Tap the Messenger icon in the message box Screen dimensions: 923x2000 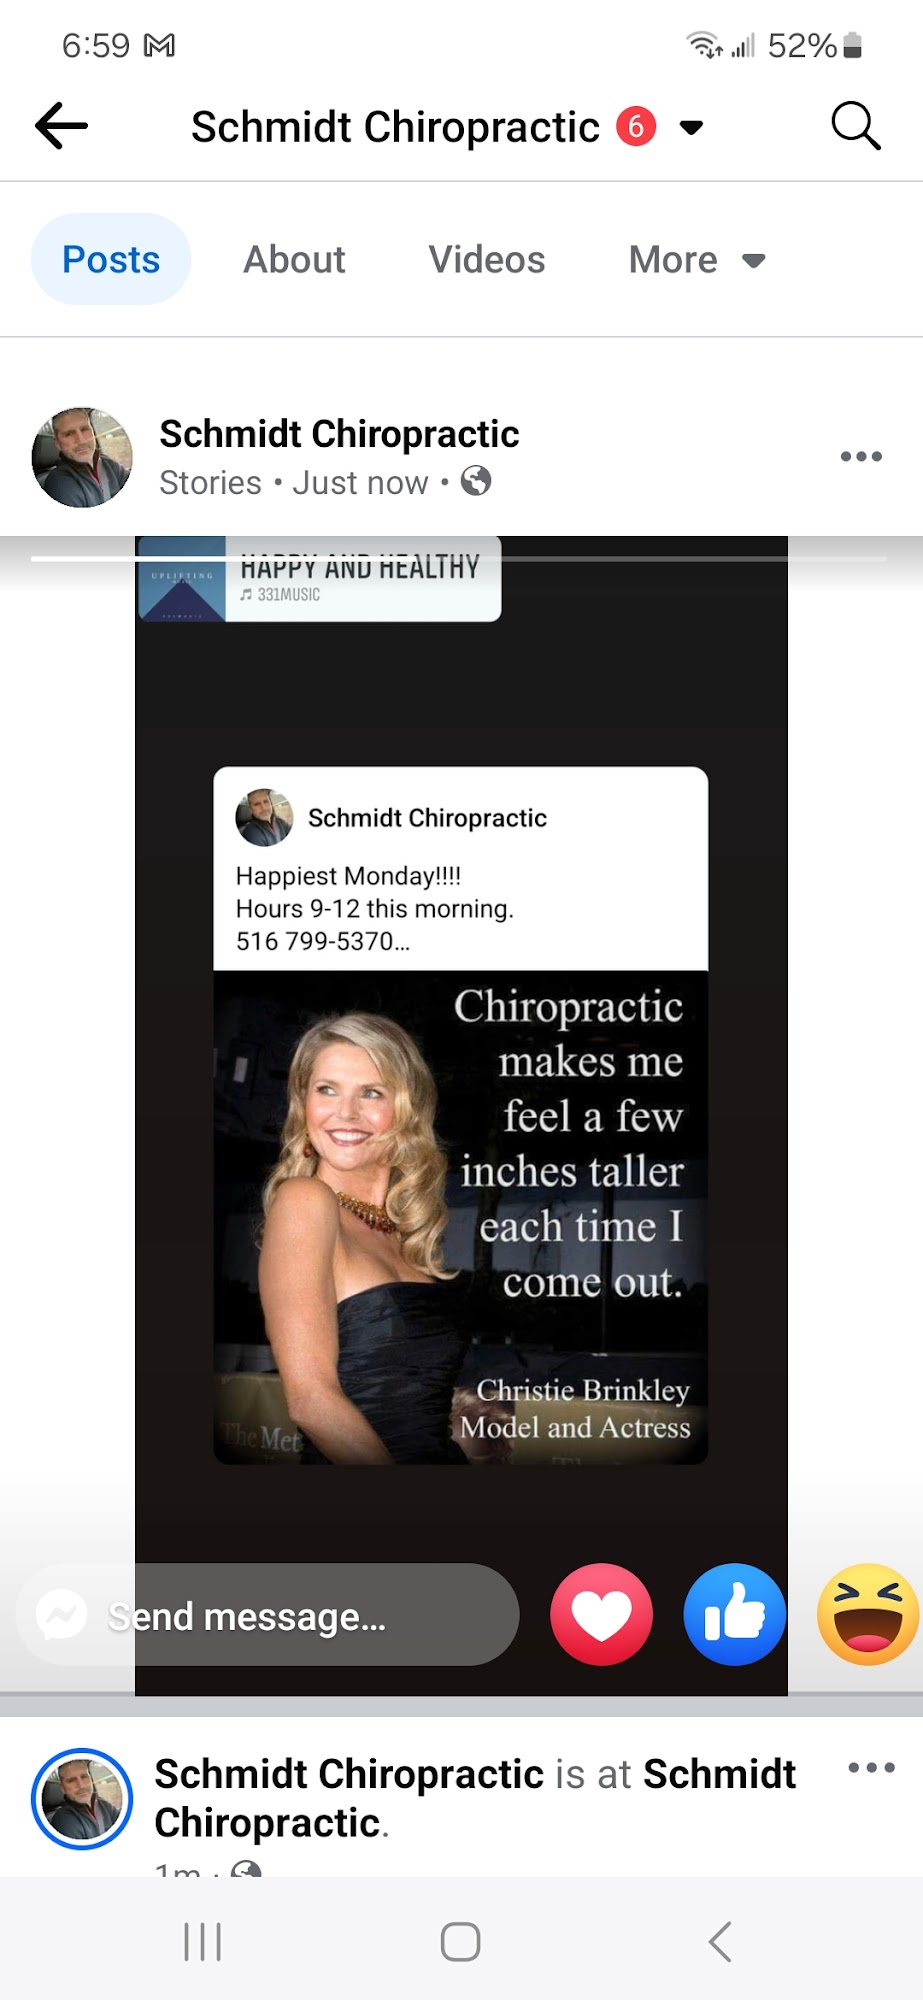click(x=61, y=1614)
